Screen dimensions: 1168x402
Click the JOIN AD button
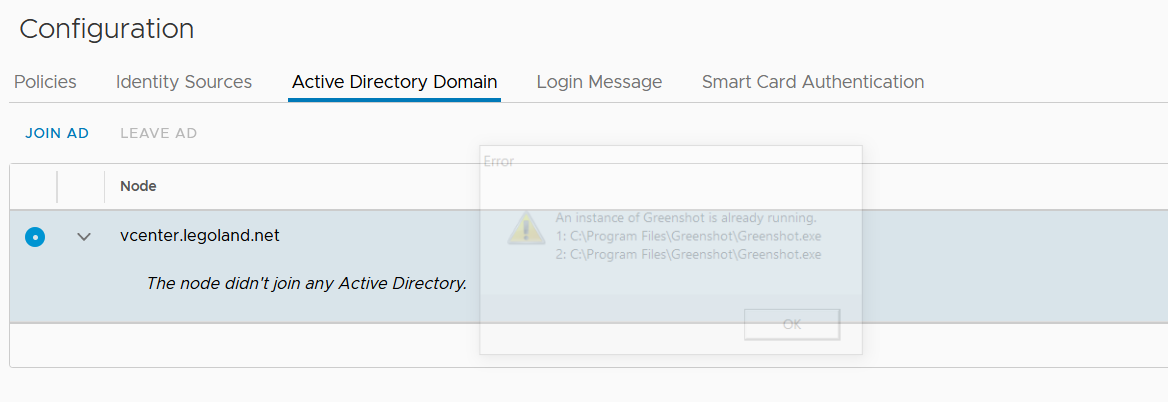tap(57, 134)
